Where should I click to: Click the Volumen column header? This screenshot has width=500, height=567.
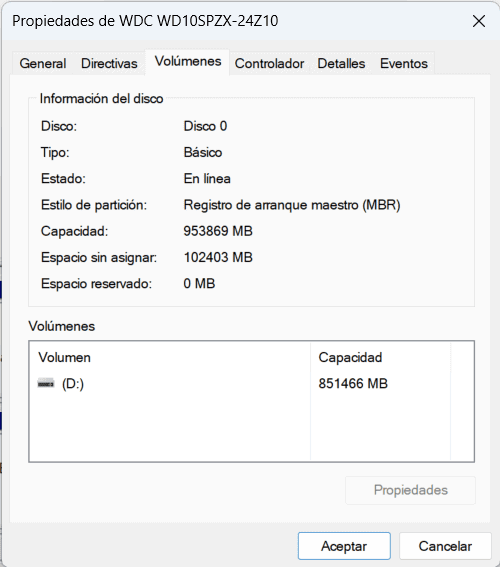[x=169, y=358]
